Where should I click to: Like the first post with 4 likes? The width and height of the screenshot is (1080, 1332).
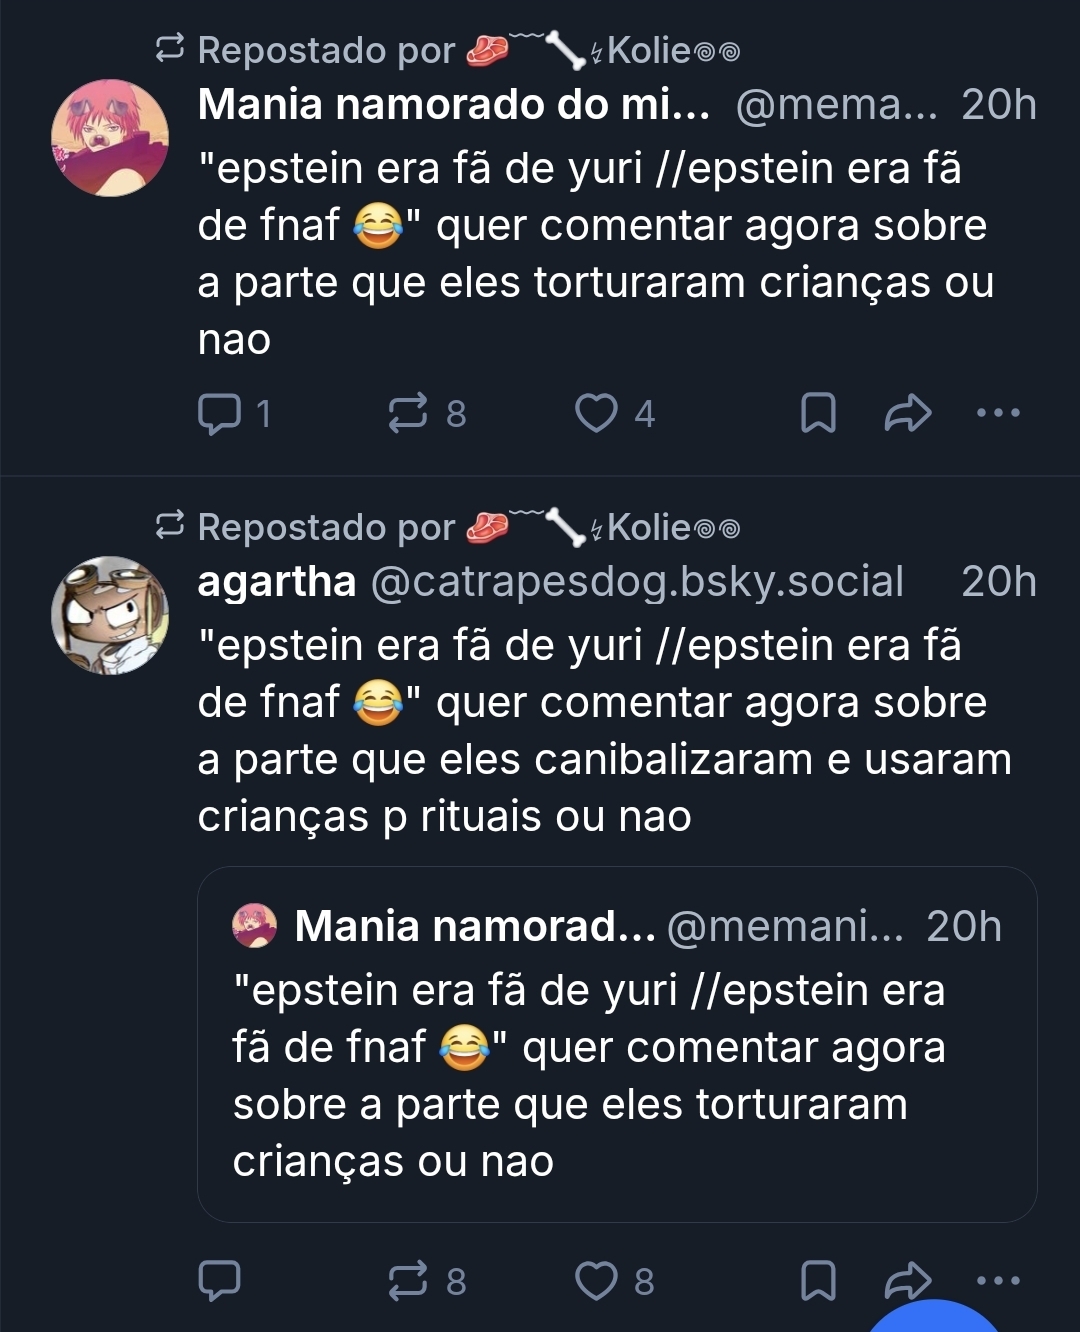596,413
